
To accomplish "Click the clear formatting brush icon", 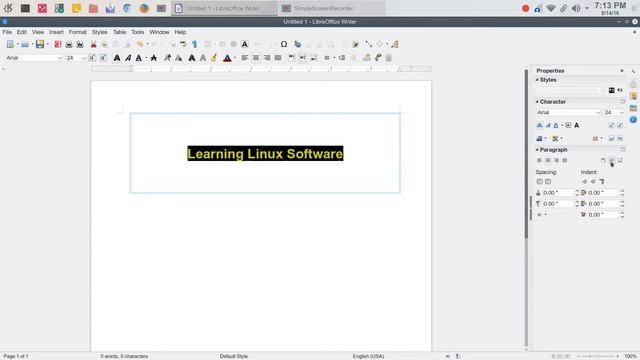I will click(214, 58).
